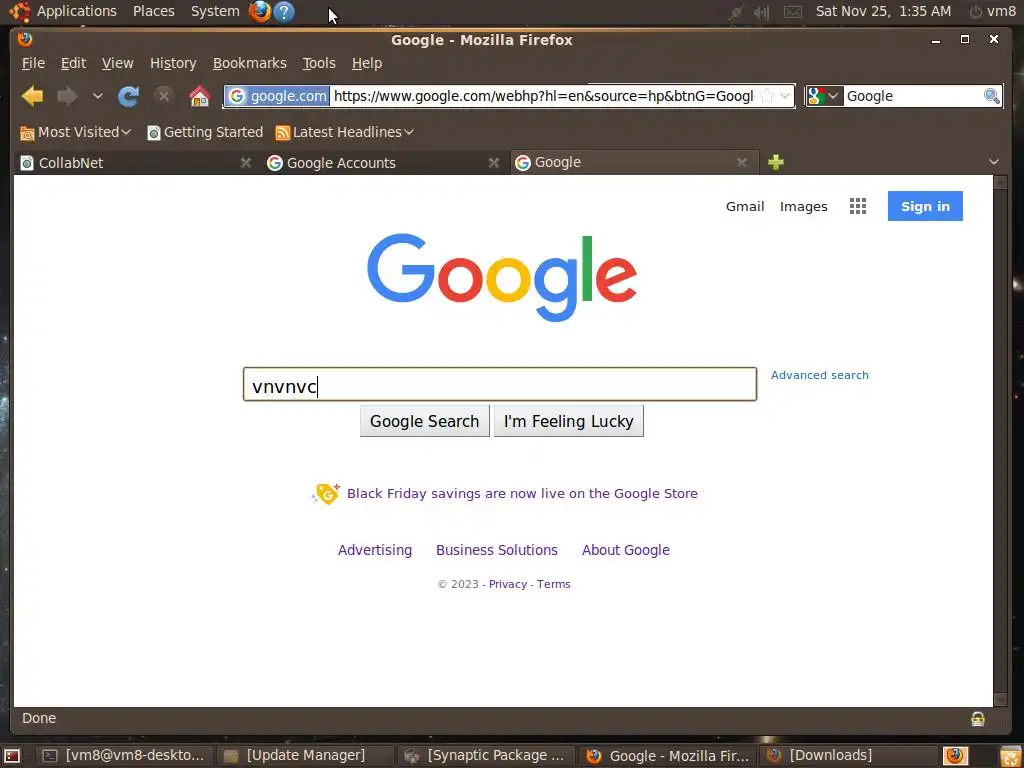Reload the current page
Viewport: 1024px width, 768px height.
click(x=128, y=97)
